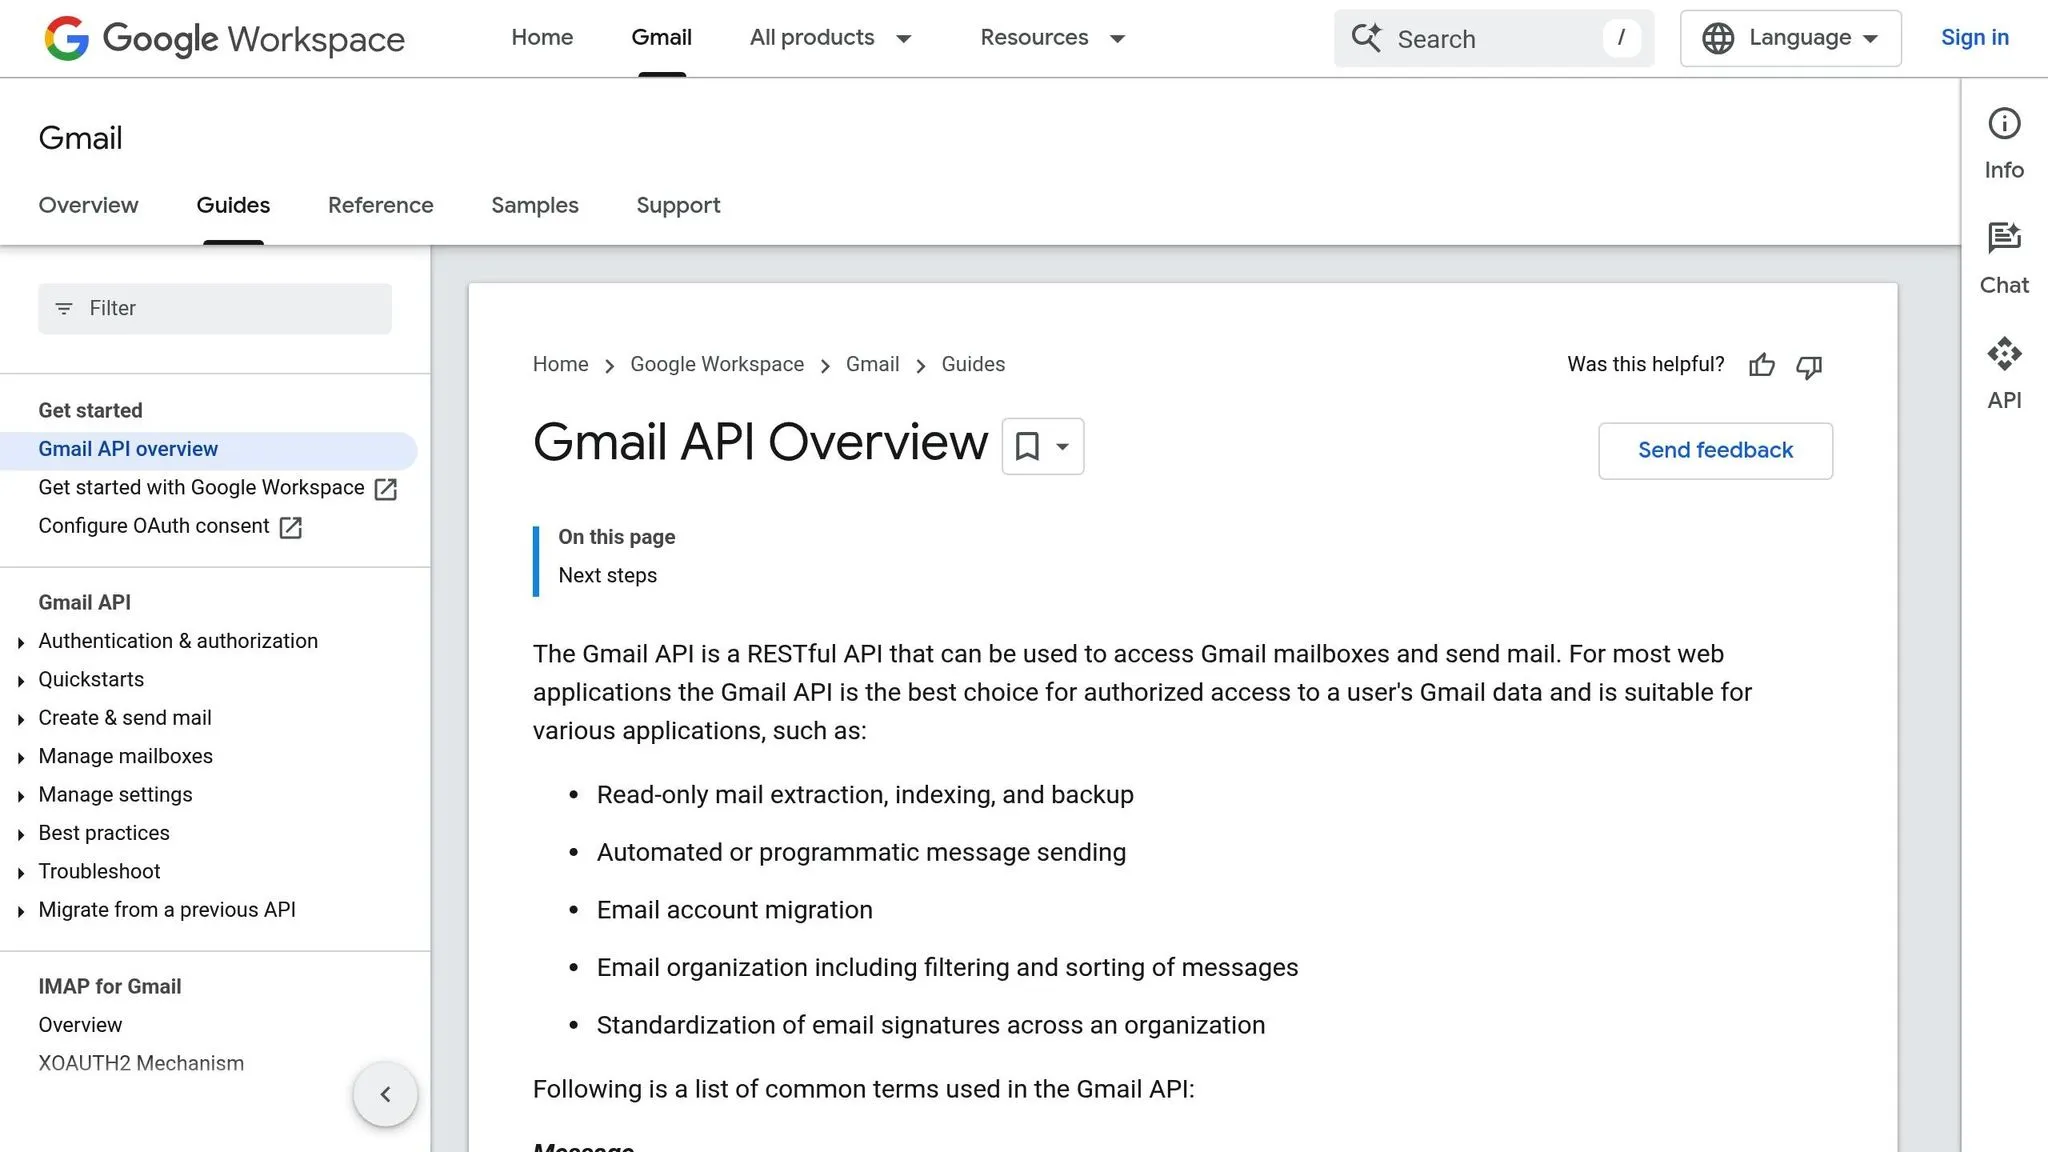Image resolution: width=2048 pixels, height=1152 pixels.
Task: Switch to the Samples tab
Action: coord(534,205)
